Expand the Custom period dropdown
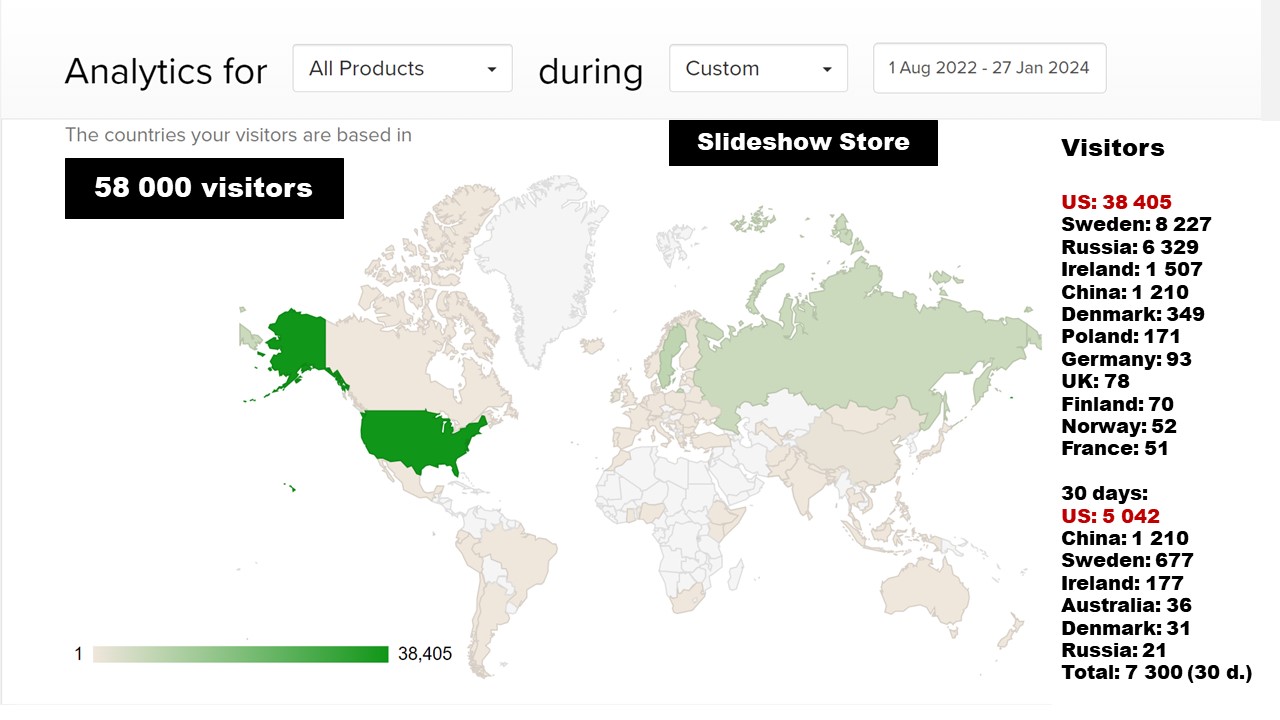Viewport: 1280px width, 720px height. (x=758, y=69)
